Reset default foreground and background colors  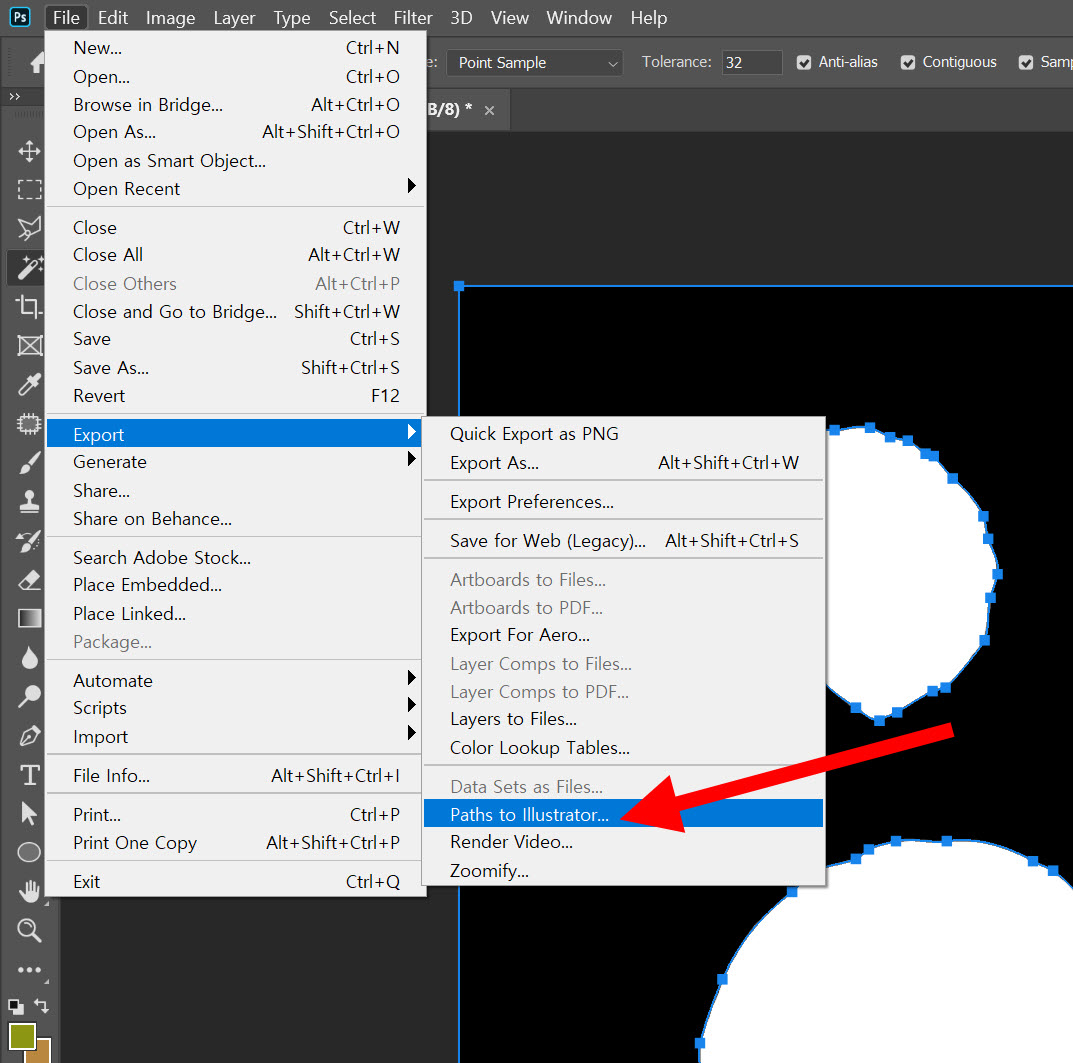[15, 1007]
